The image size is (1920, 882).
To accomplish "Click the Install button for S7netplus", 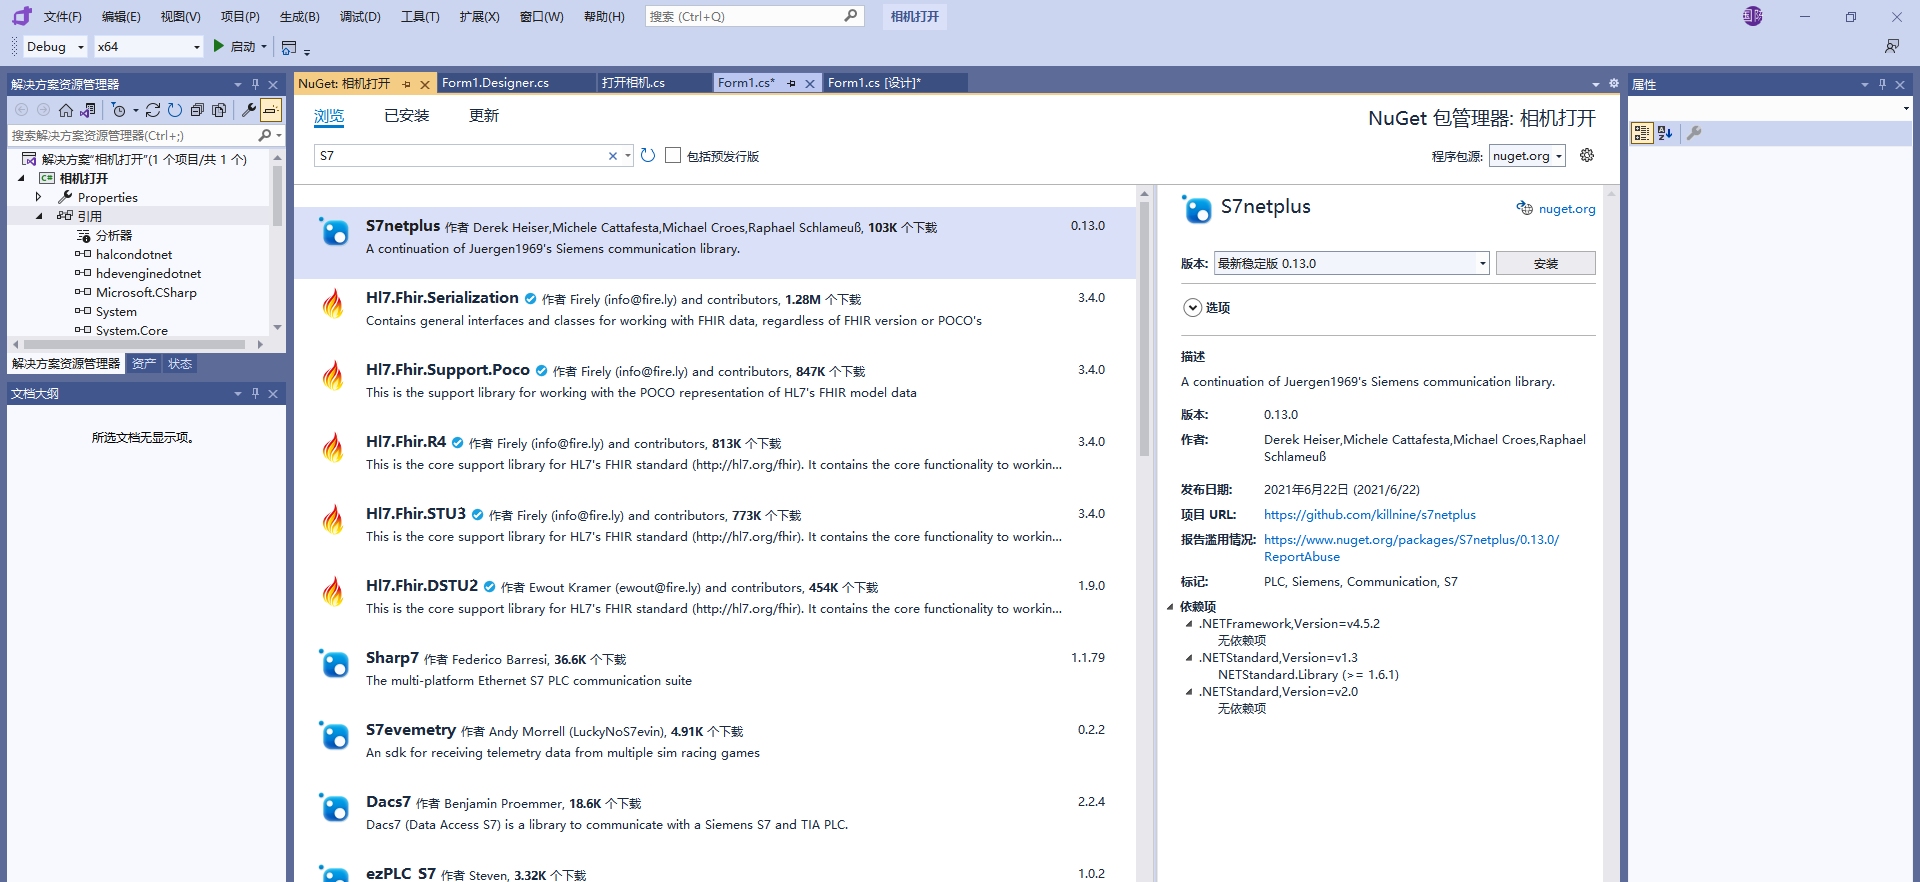I will tap(1545, 263).
